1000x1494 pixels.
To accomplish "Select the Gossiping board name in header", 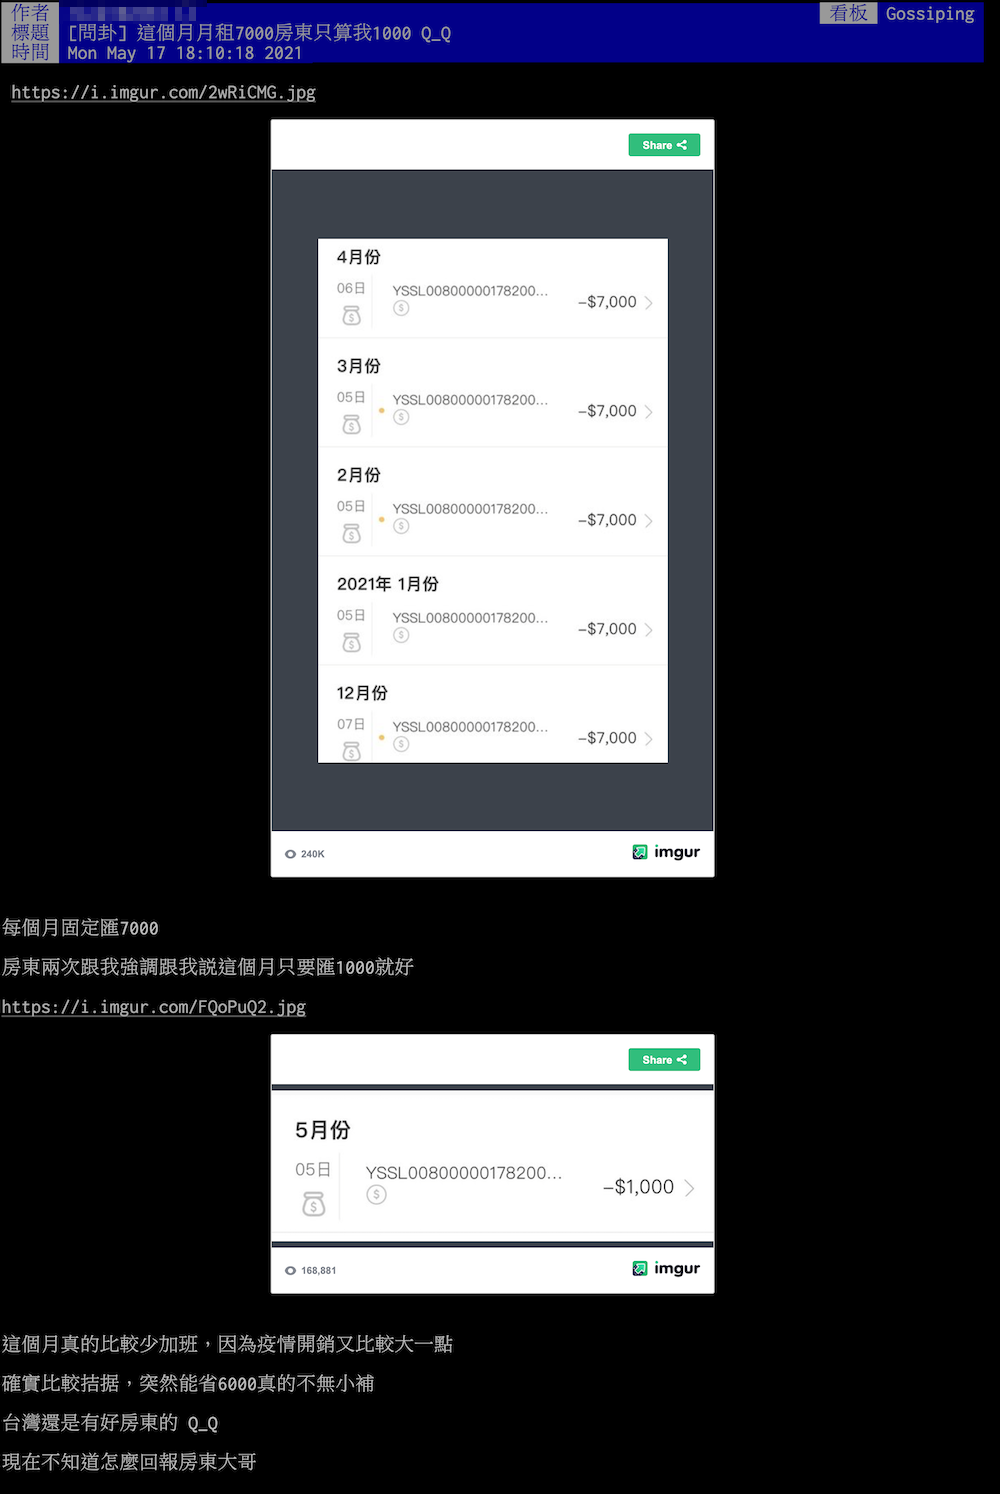I will coord(930,13).
